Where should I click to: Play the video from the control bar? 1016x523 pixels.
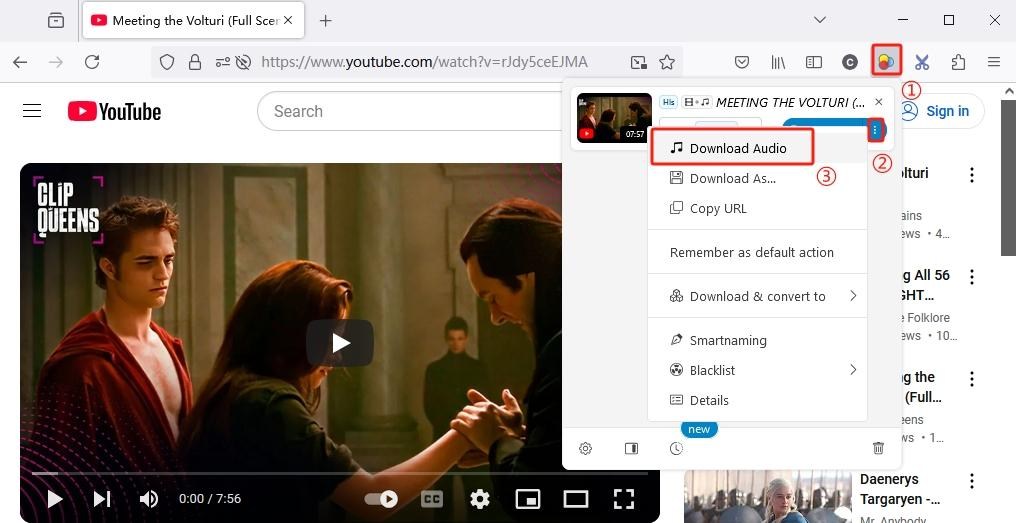(x=55, y=498)
